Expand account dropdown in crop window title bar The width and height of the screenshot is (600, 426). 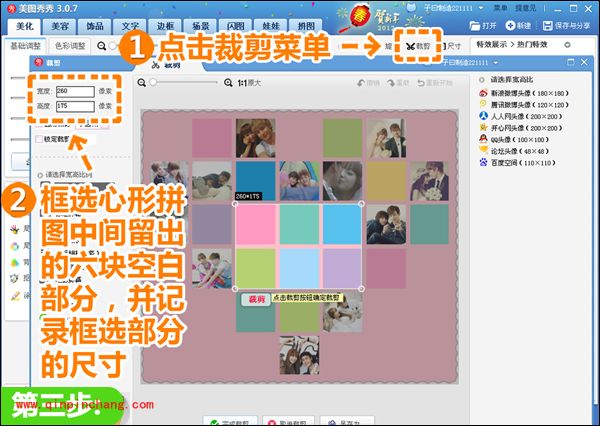click(x=496, y=62)
